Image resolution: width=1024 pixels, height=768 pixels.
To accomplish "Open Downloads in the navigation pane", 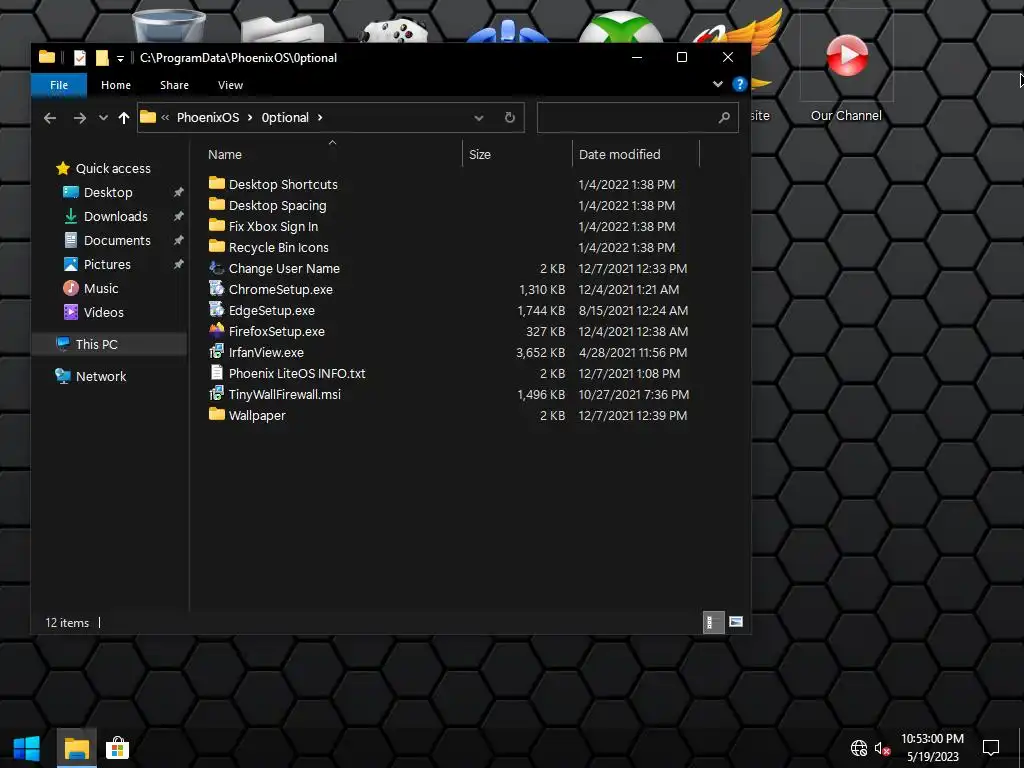I will coord(116,216).
